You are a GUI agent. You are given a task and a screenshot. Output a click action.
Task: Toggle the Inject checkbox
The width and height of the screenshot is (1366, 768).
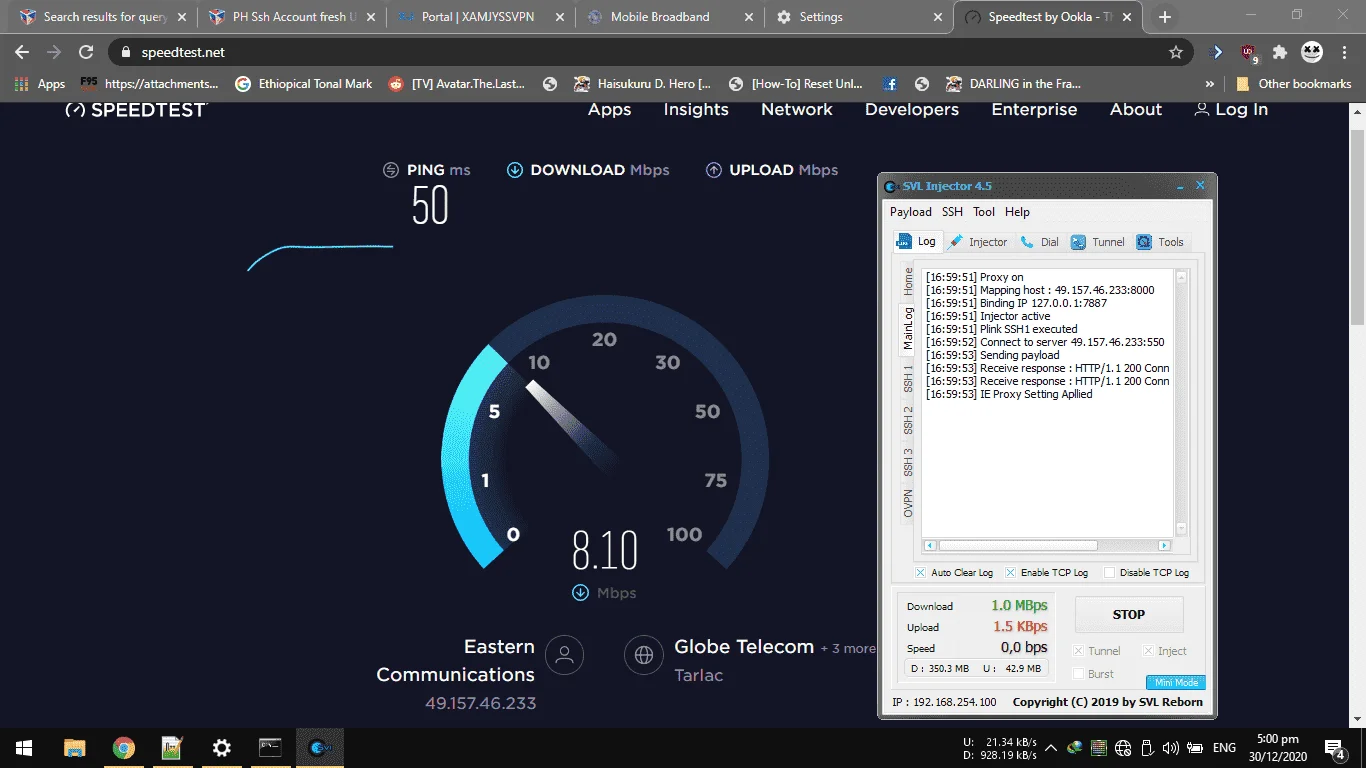click(1148, 651)
